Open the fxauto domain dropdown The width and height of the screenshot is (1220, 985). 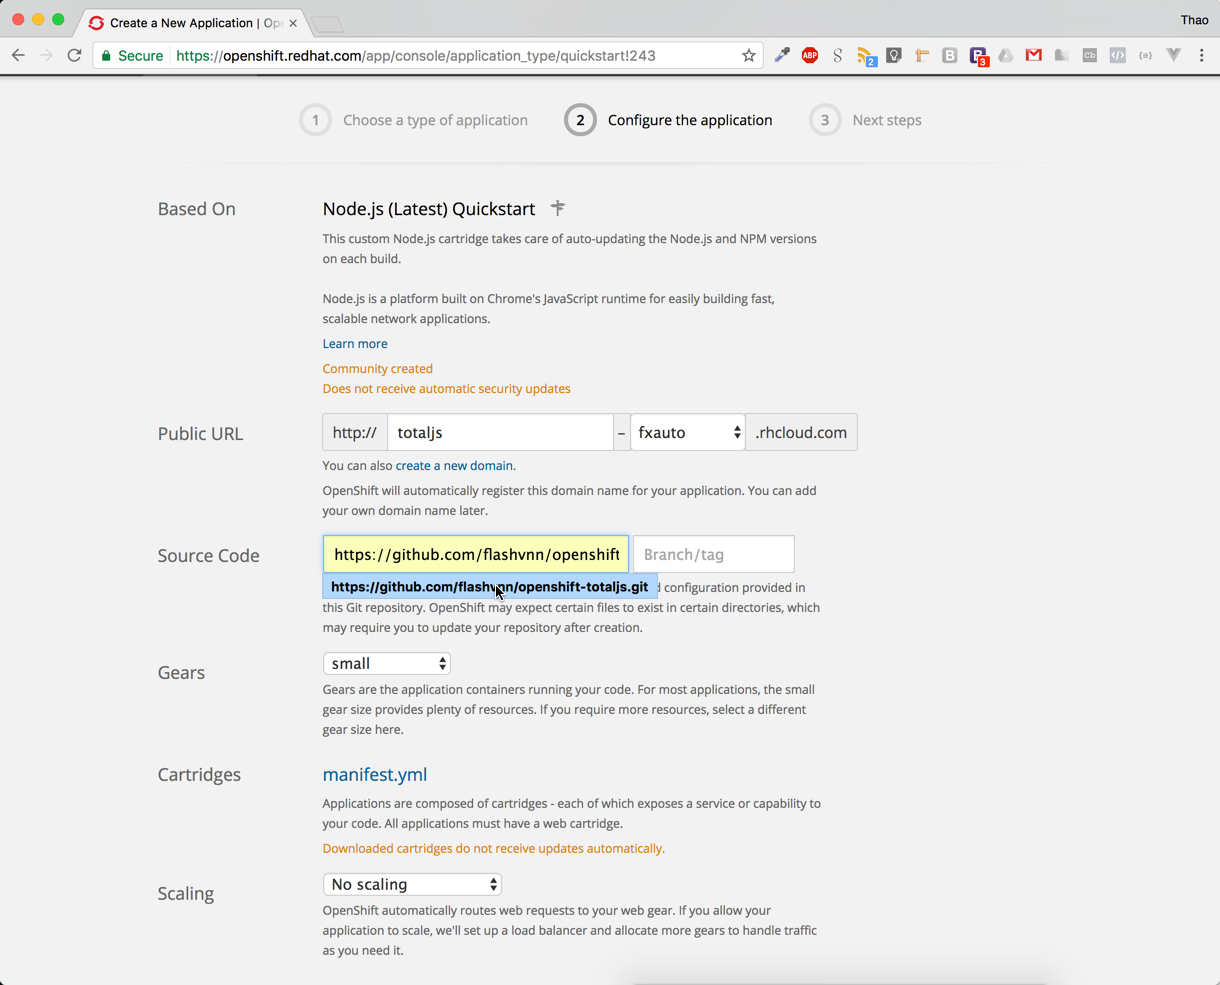688,432
